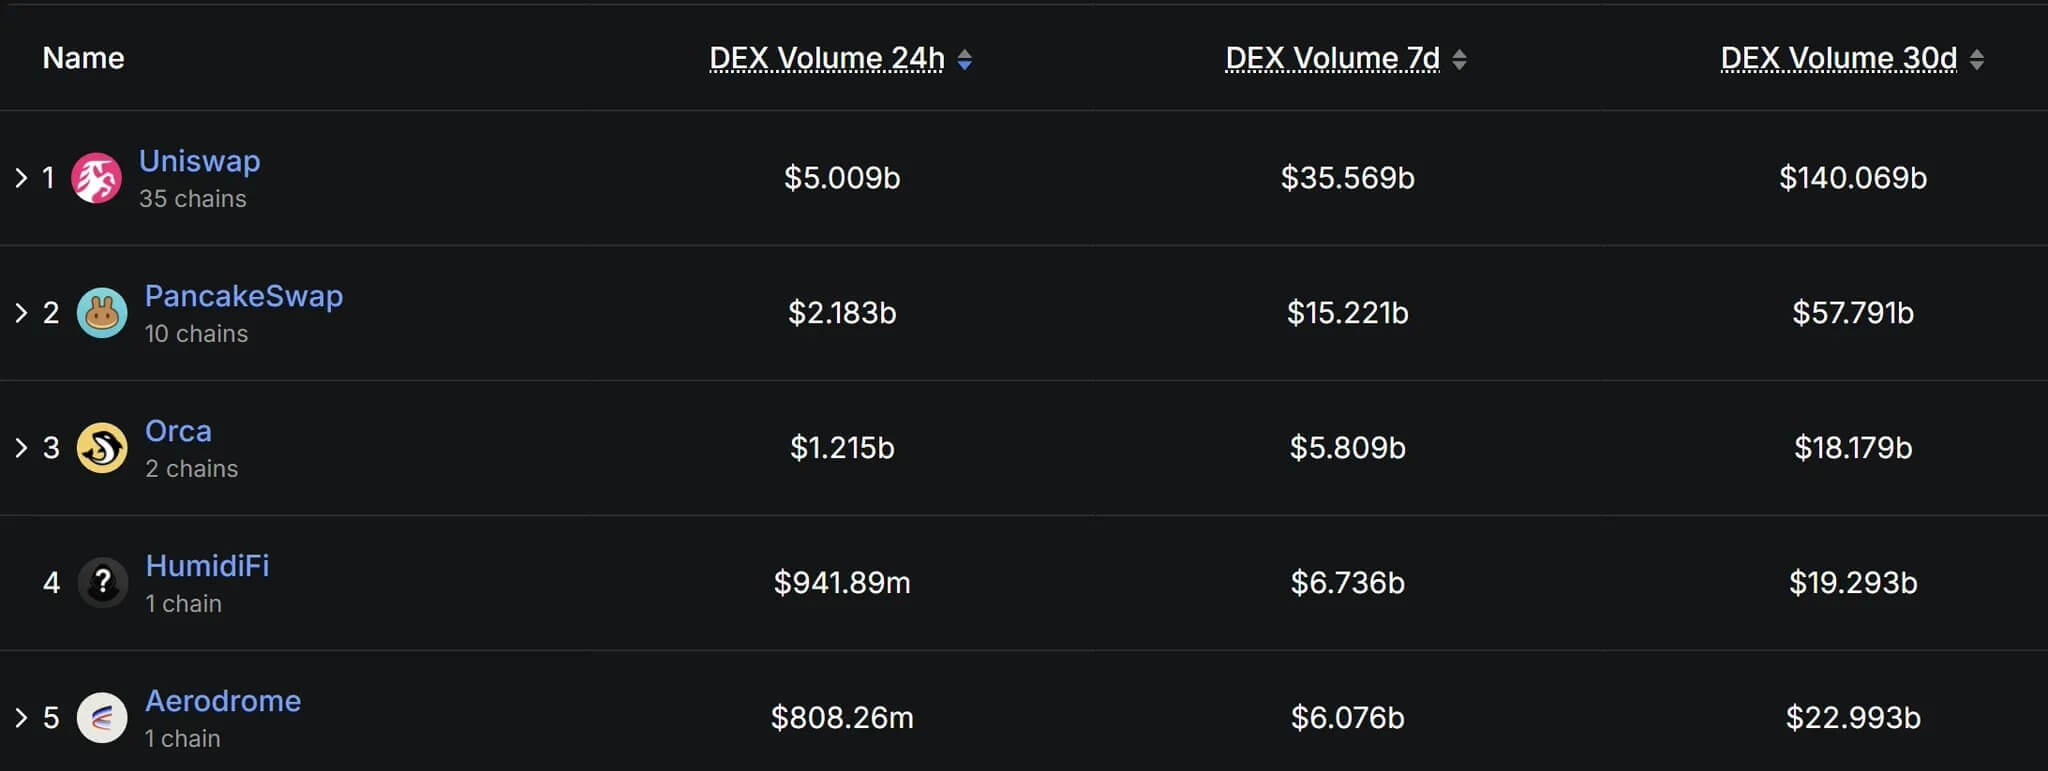Click the Orca yellow logo icon

(102, 448)
